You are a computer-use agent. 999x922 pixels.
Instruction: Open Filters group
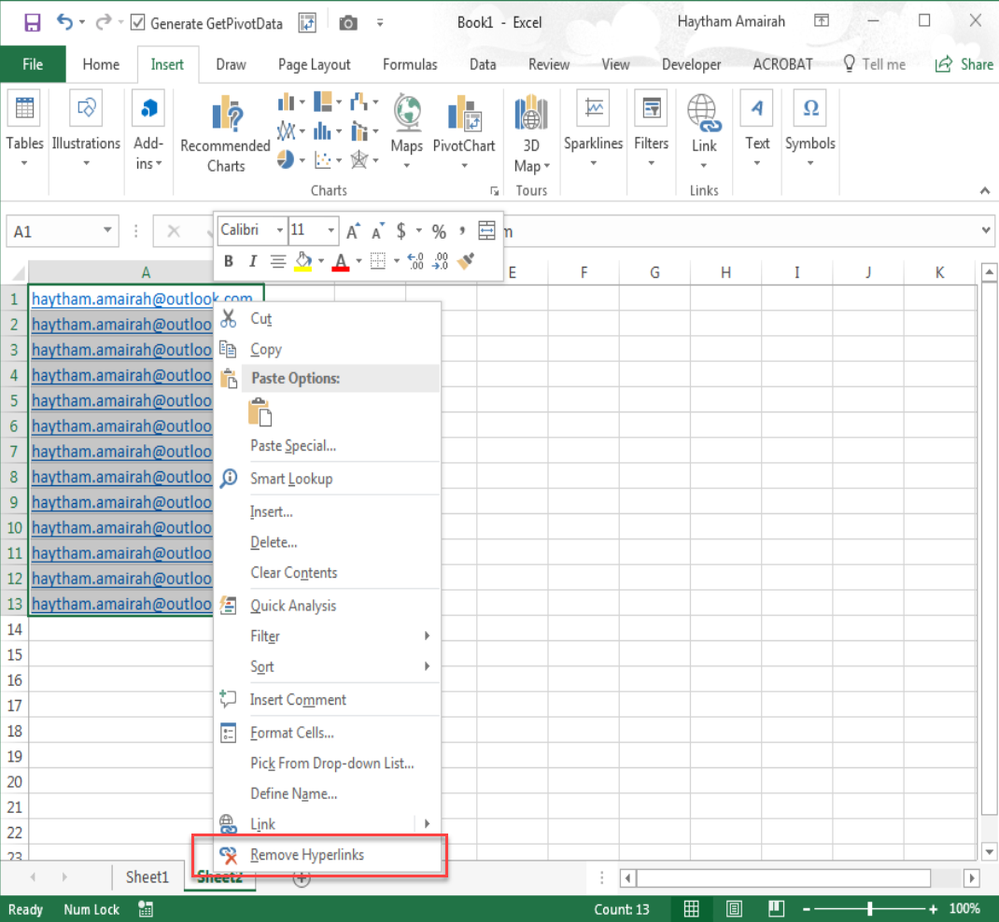pos(651,131)
